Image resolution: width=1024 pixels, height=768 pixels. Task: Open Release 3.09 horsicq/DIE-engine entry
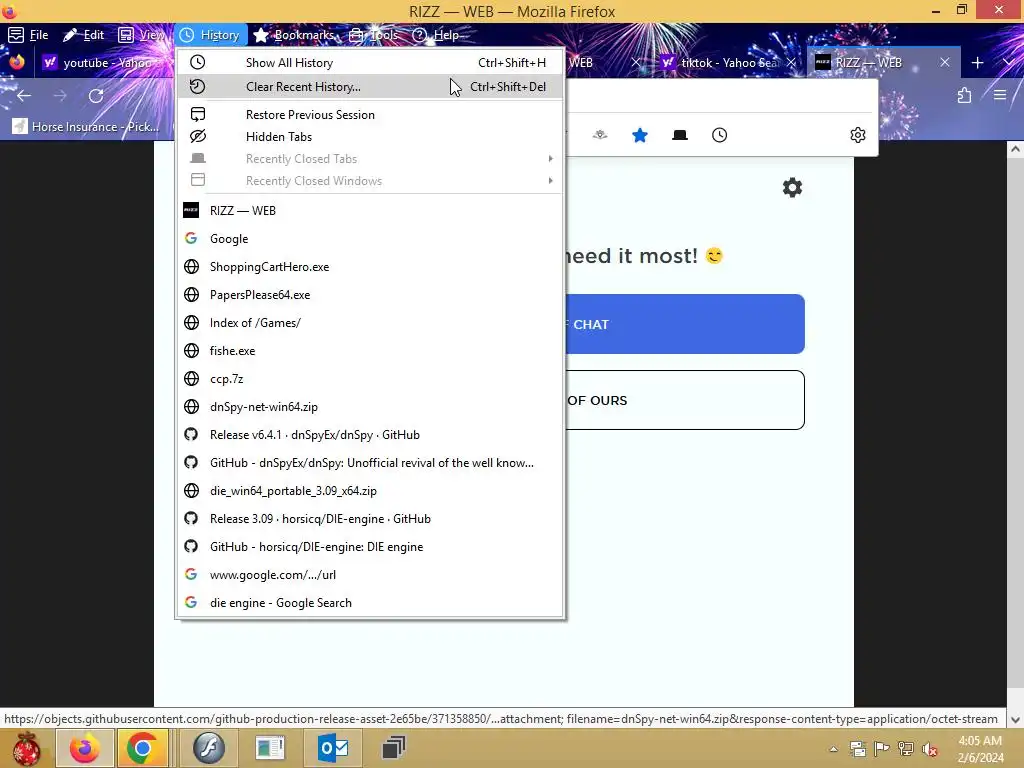pos(370,519)
